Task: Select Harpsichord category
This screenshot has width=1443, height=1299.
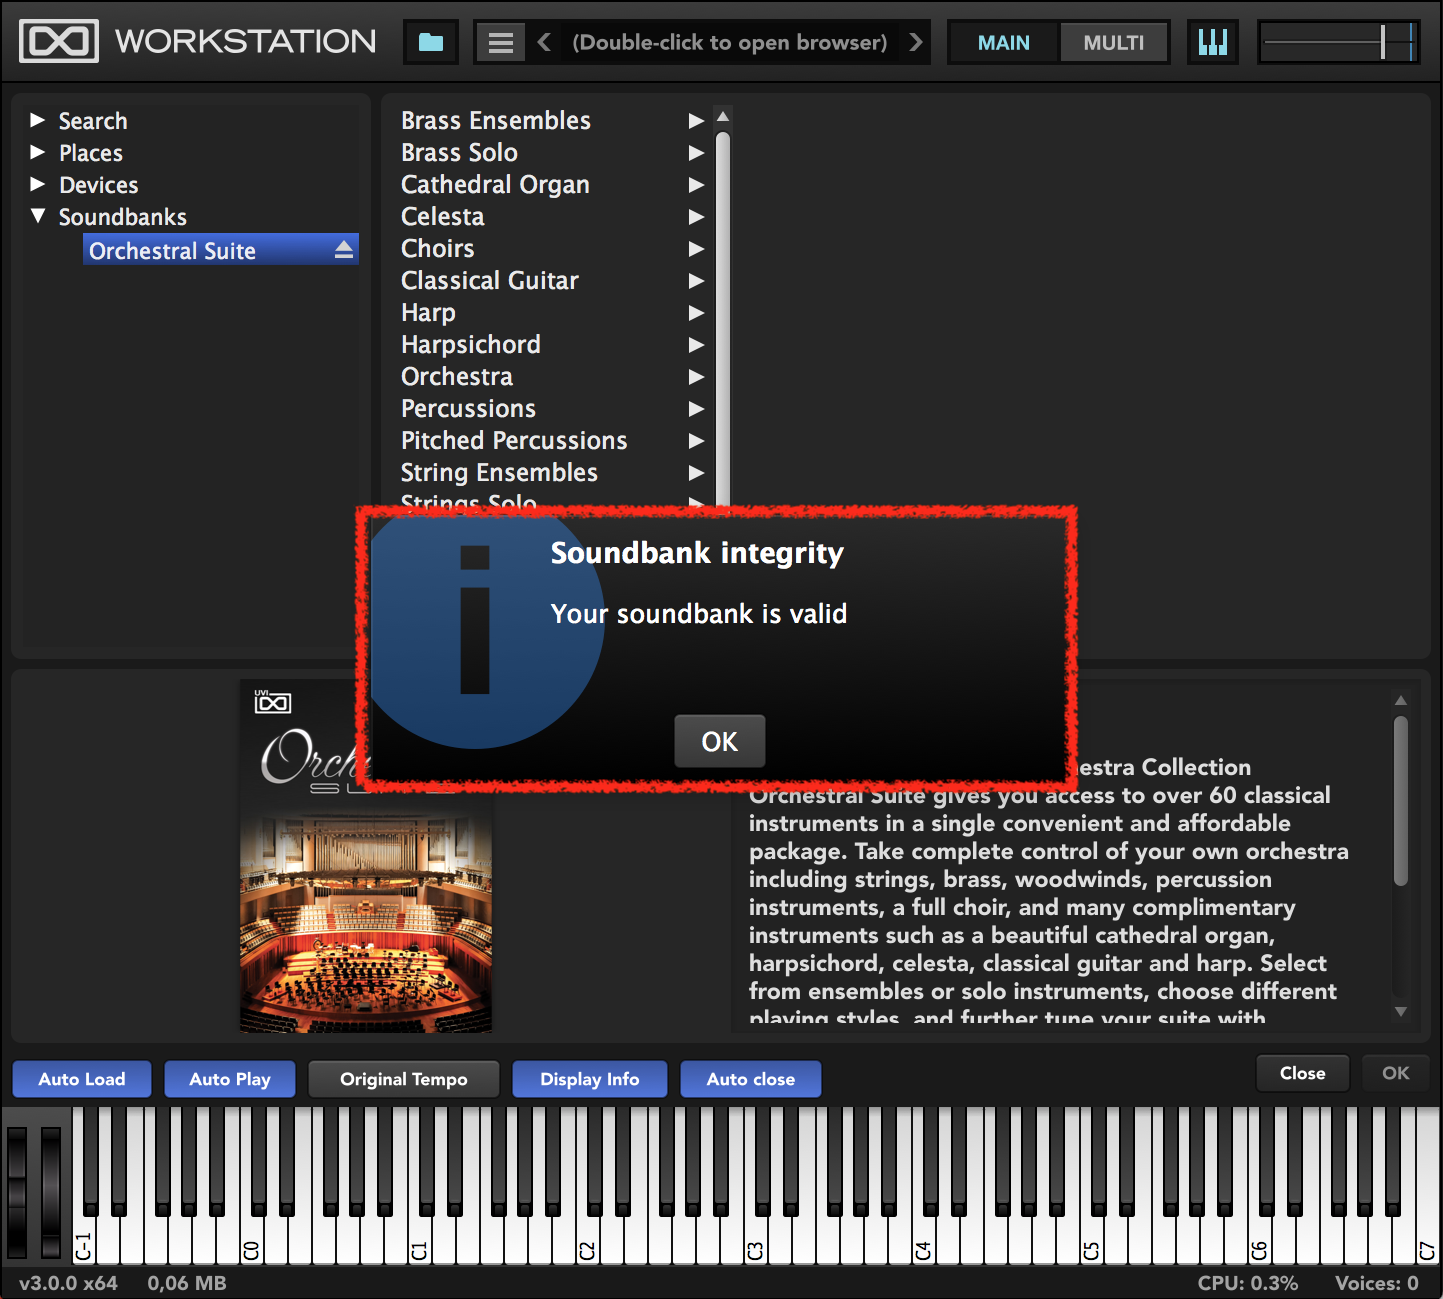Action: pyautogui.click(x=553, y=345)
